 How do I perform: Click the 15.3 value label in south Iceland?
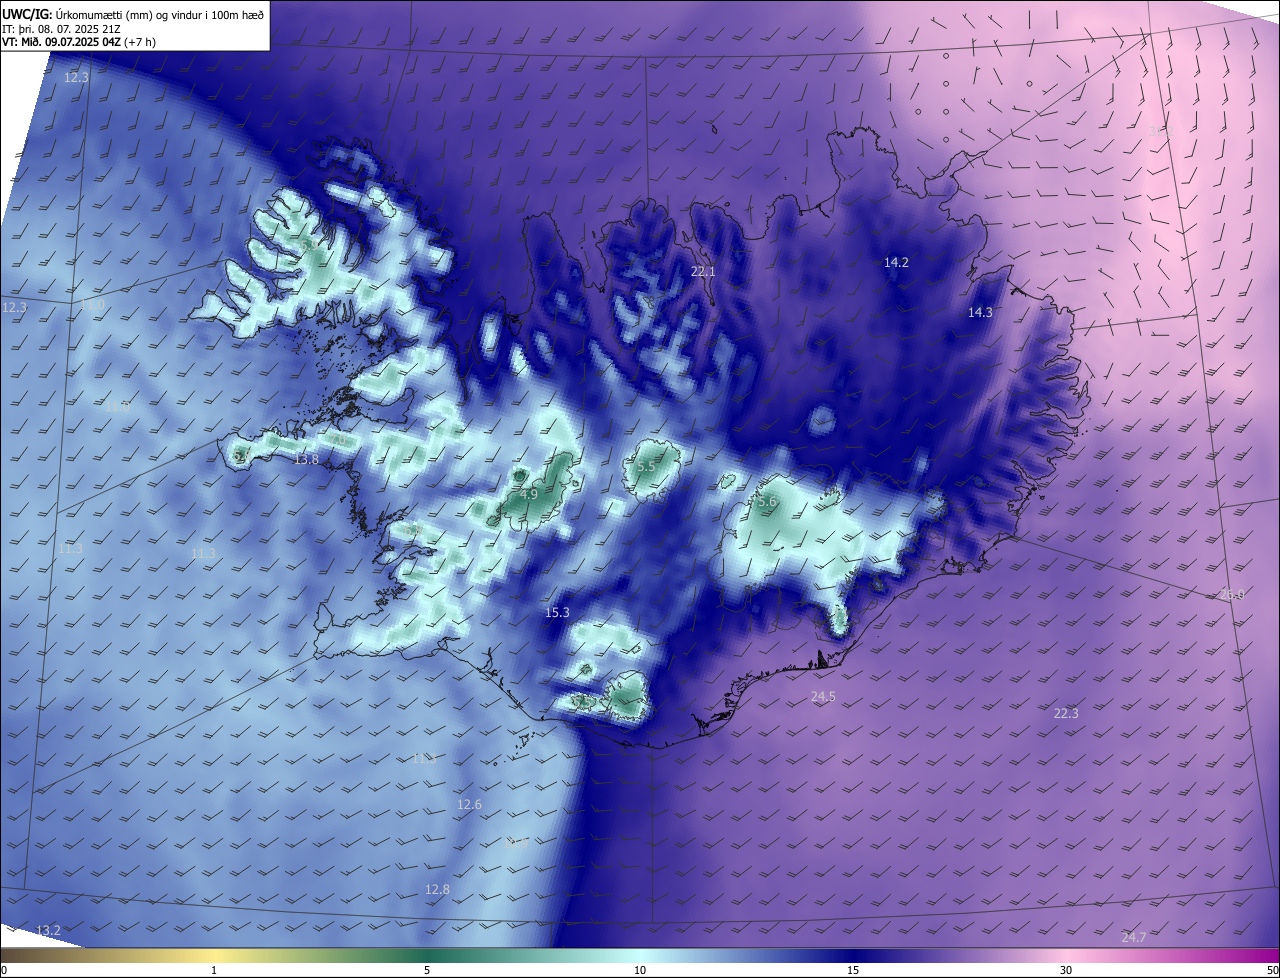point(557,613)
